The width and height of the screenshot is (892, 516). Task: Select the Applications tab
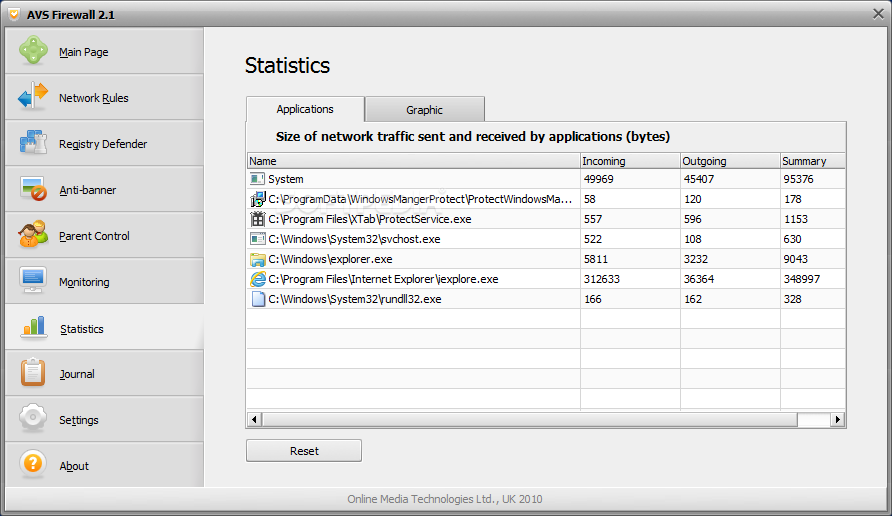[305, 109]
